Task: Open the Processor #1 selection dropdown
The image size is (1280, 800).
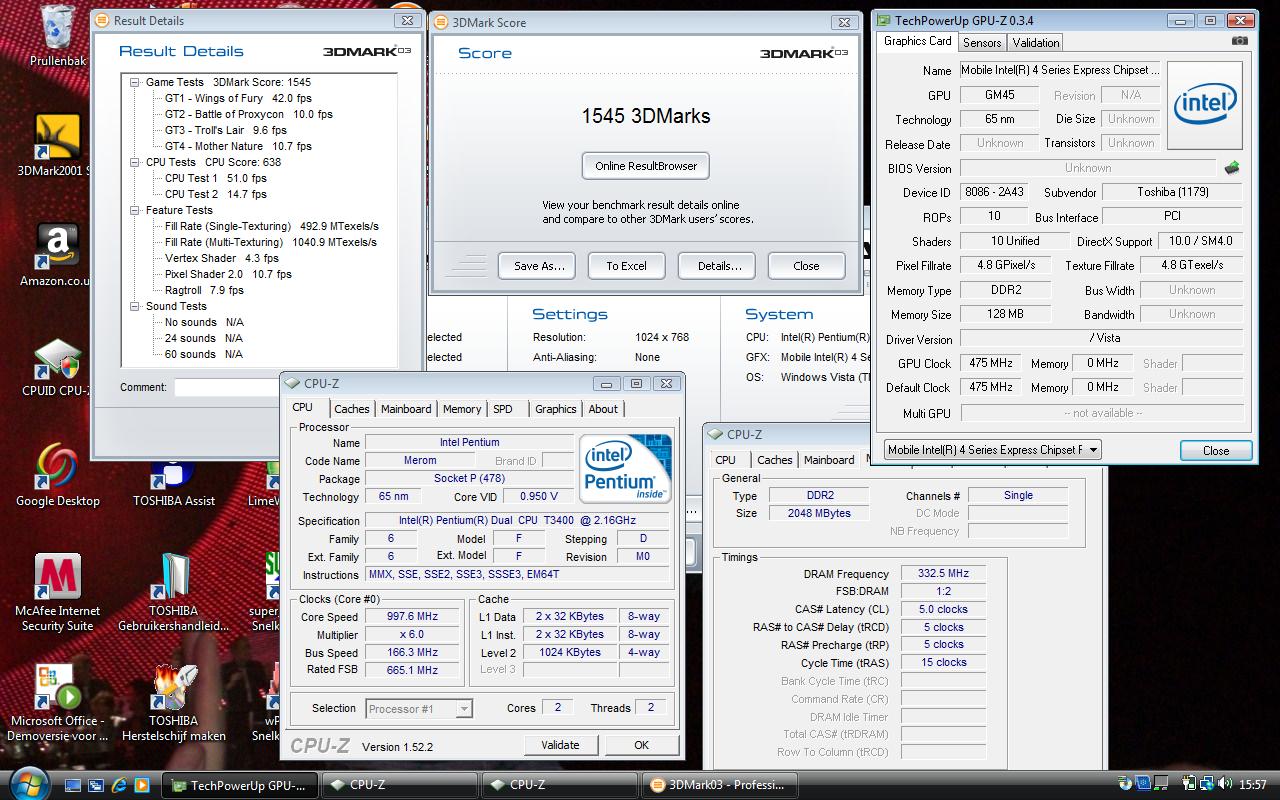Action: 463,708
